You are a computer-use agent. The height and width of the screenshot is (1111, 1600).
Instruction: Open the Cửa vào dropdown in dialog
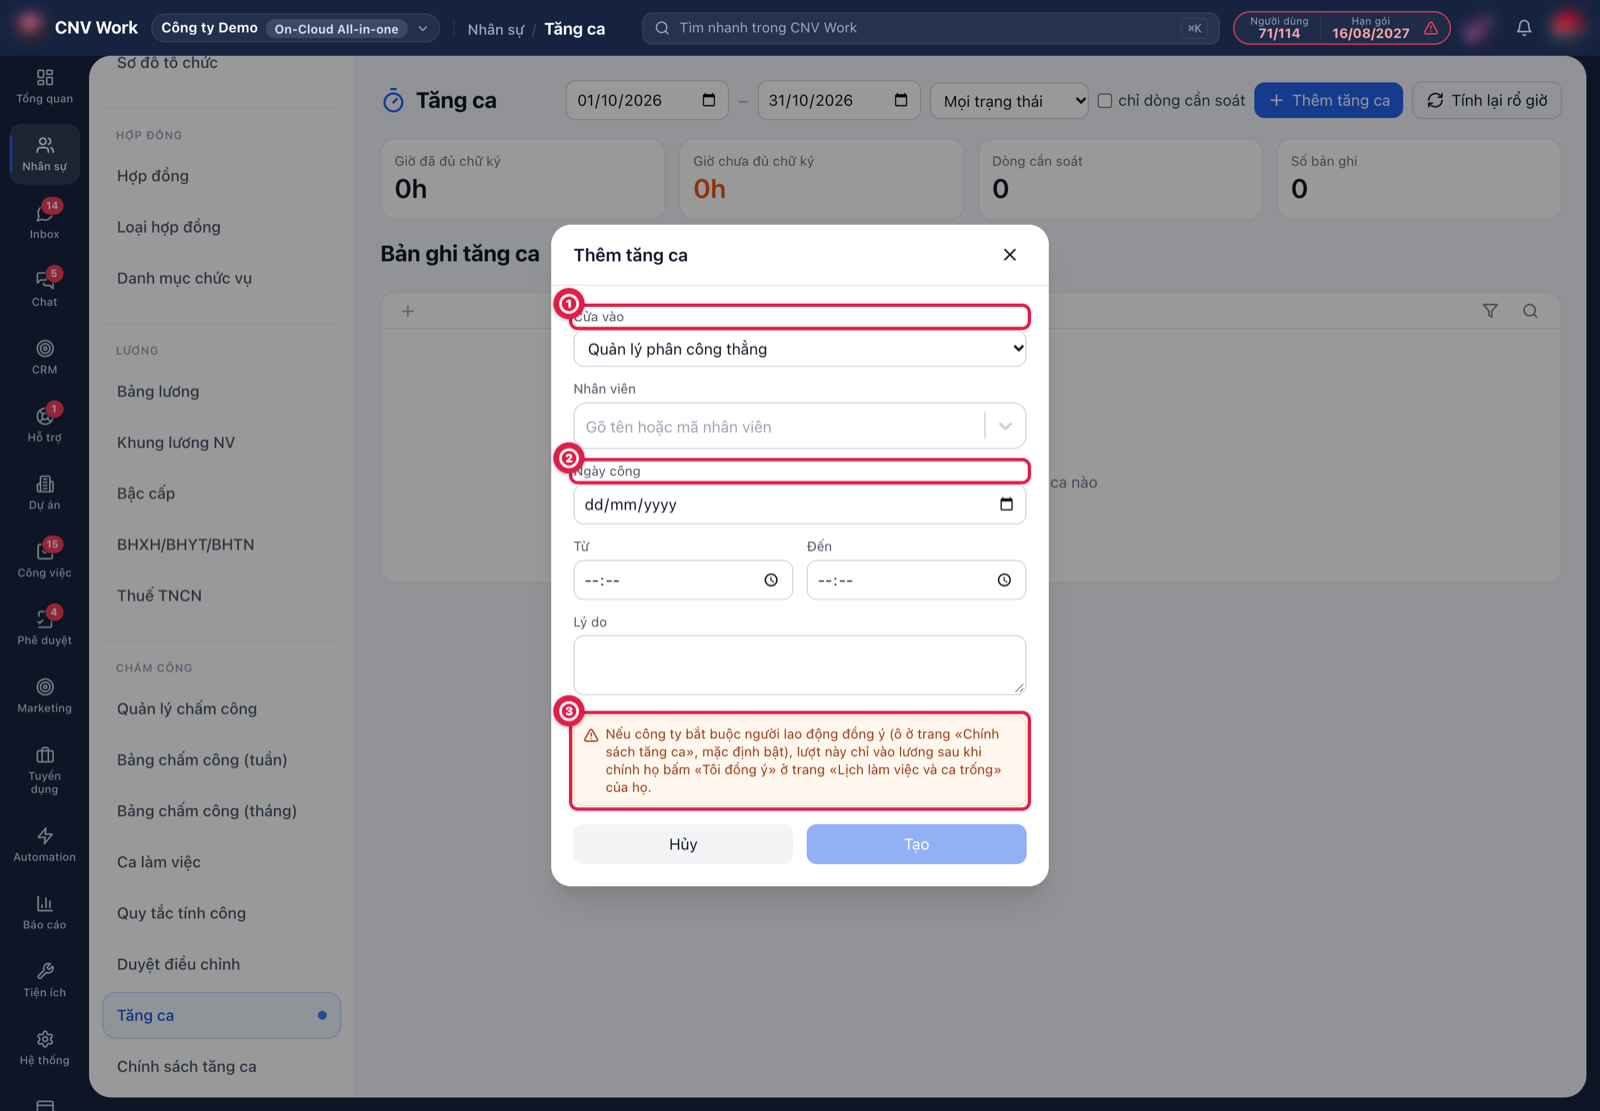[x=800, y=349]
